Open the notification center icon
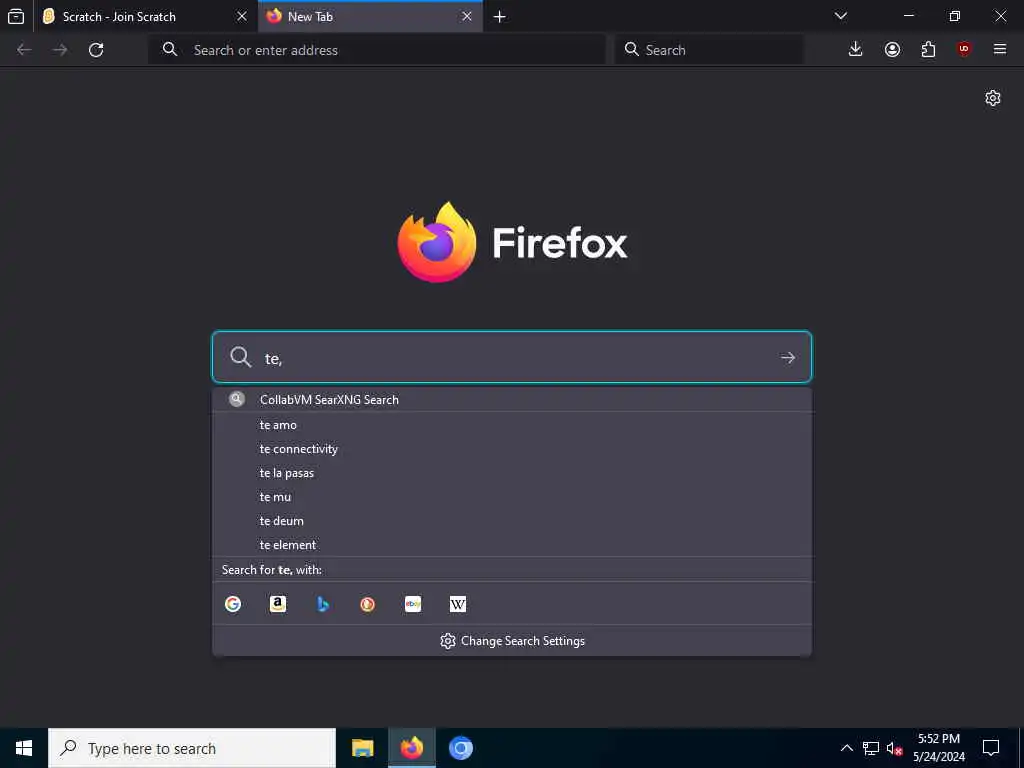 (991, 748)
